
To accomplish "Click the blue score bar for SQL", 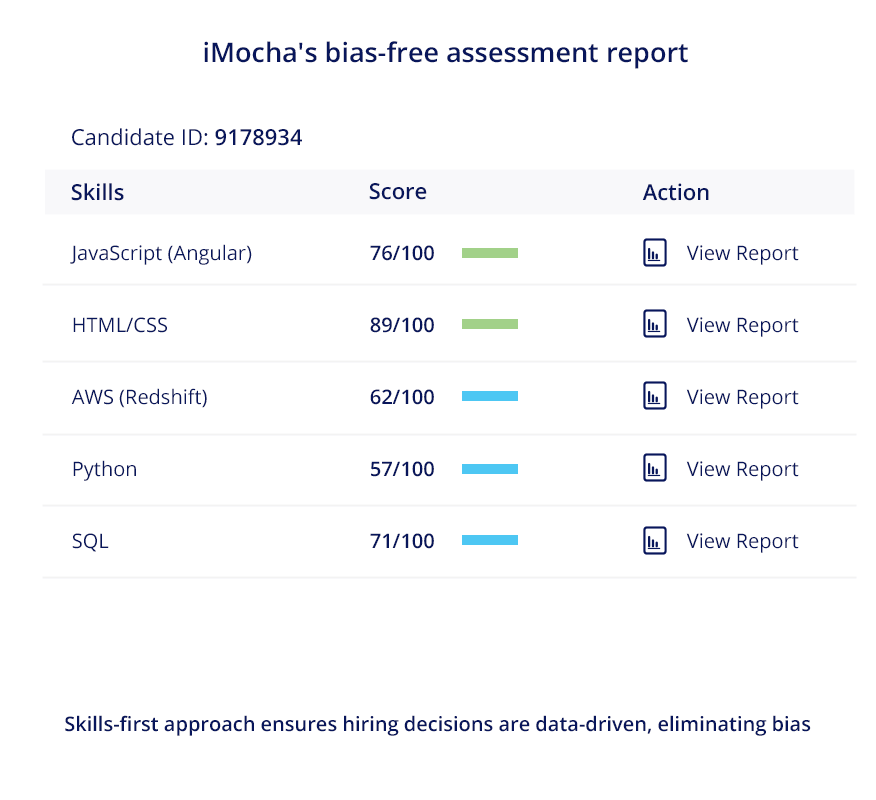I will (x=490, y=540).
